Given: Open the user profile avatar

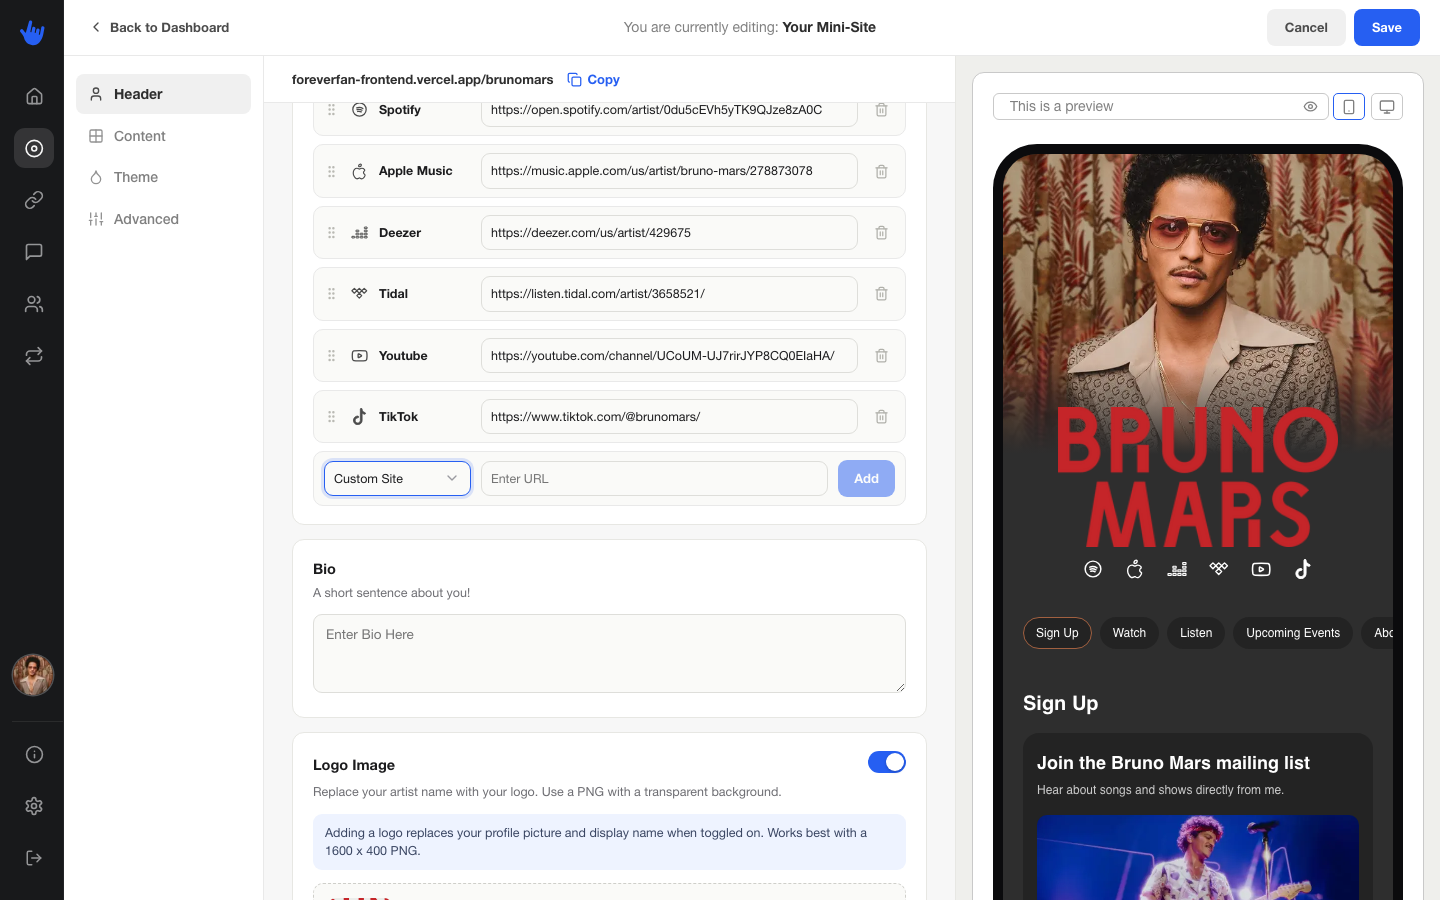Looking at the screenshot, I should click(x=33, y=675).
